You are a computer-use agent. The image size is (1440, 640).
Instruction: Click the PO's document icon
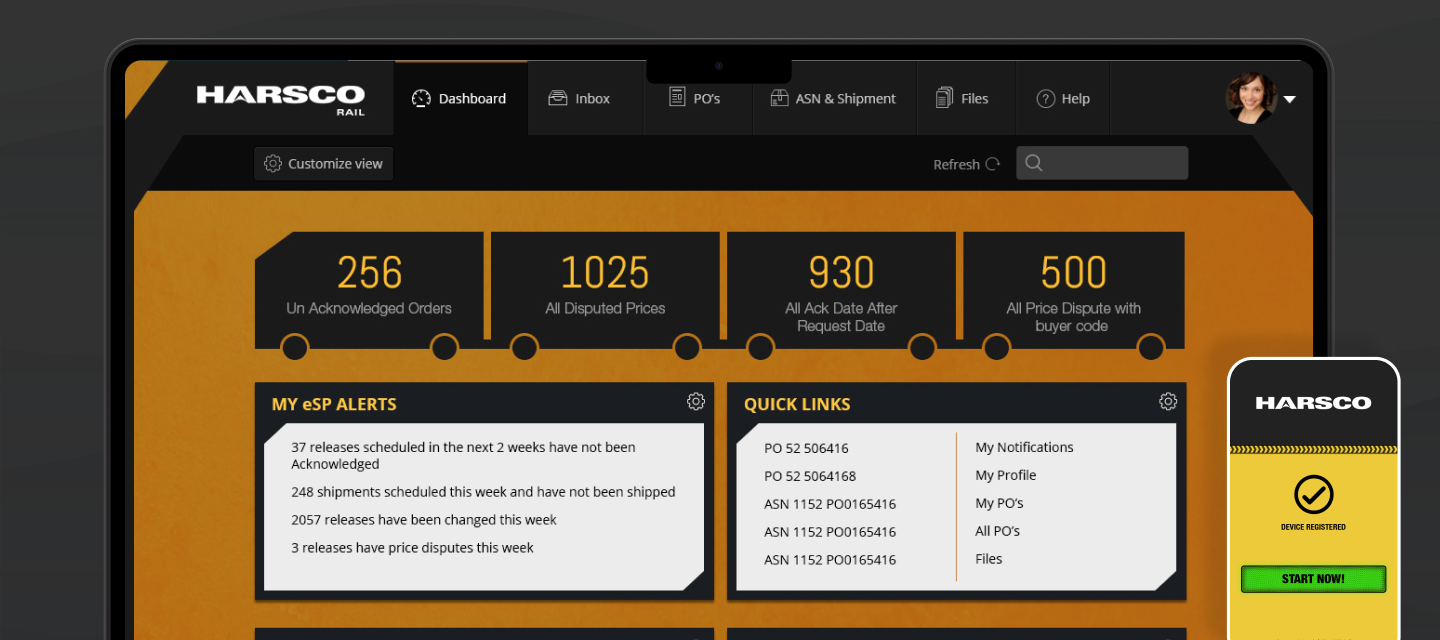click(677, 98)
